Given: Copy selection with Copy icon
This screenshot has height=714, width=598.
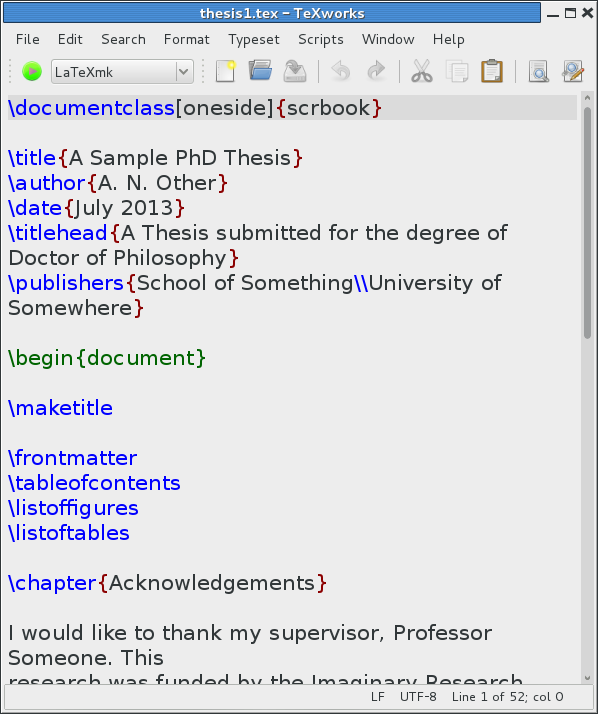Looking at the screenshot, I should click(x=457, y=71).
